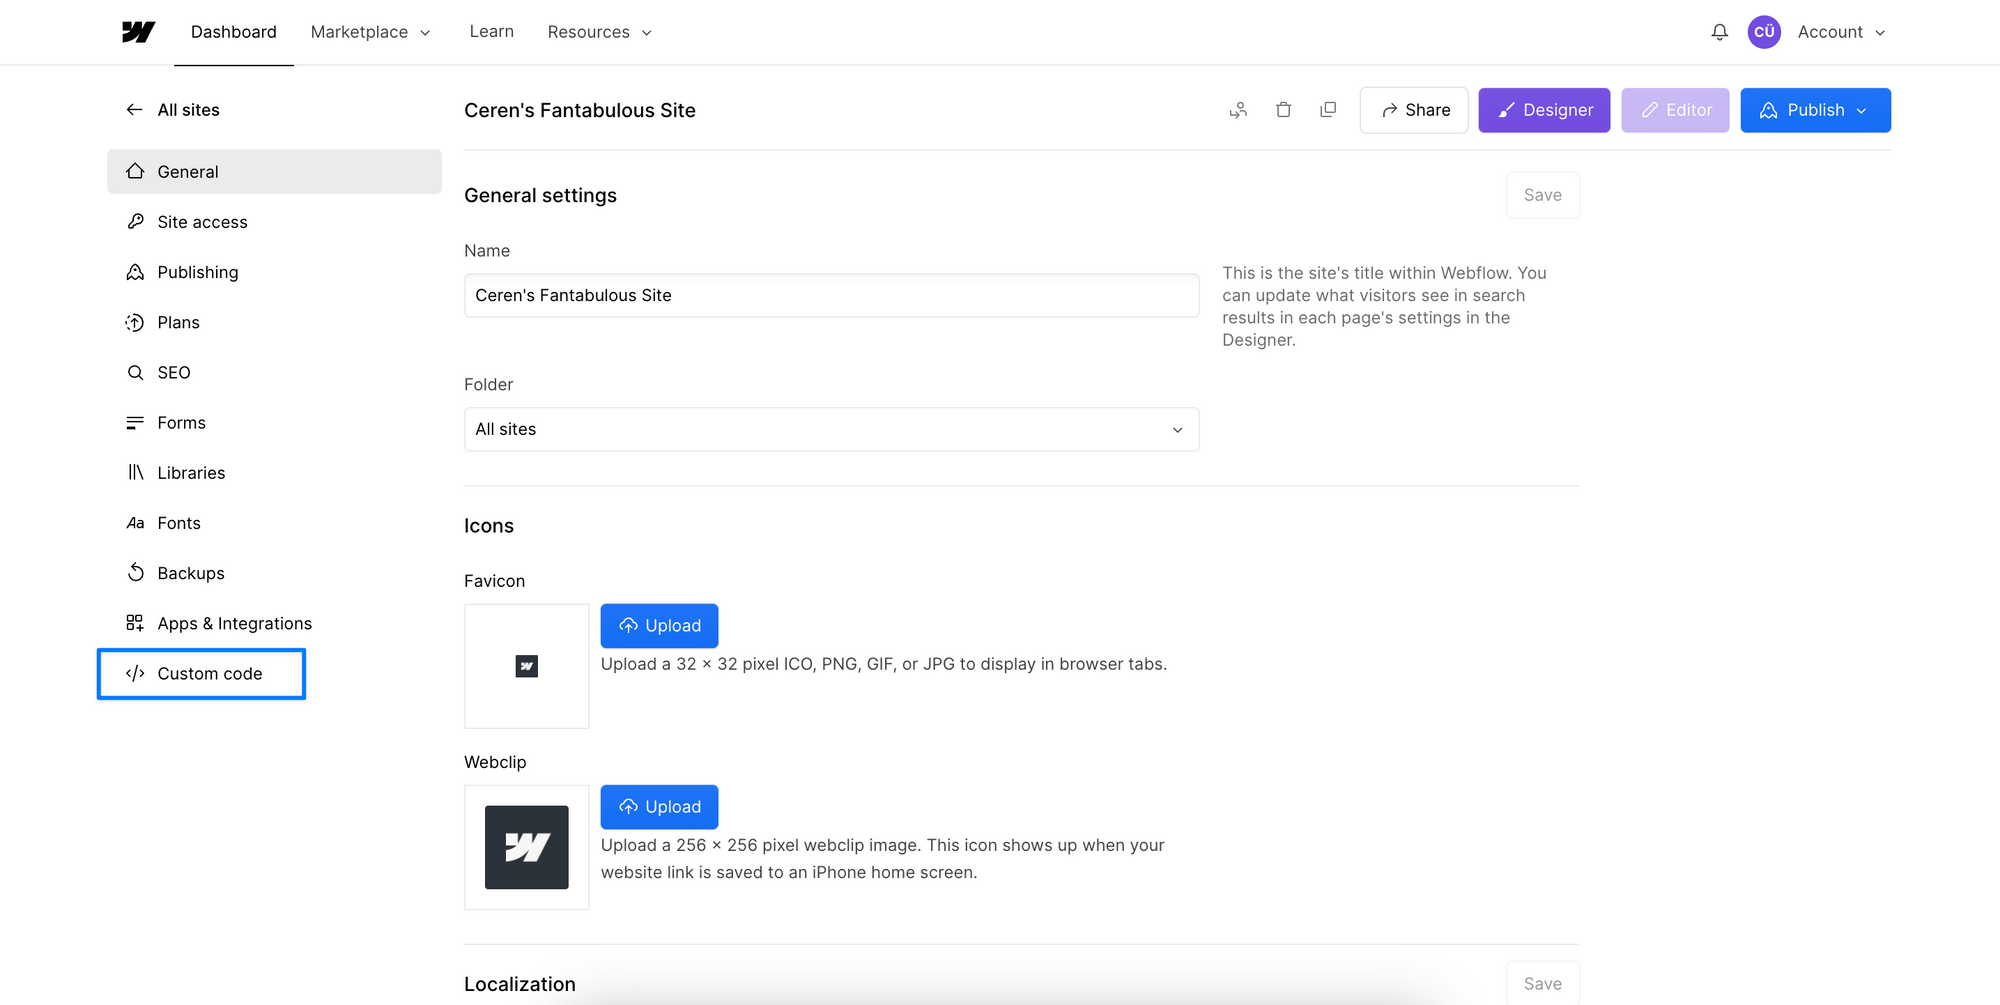Open Apps & Integrations in the sidebar
This screenshot has height=1005, width=2000.
click(274, 623)
